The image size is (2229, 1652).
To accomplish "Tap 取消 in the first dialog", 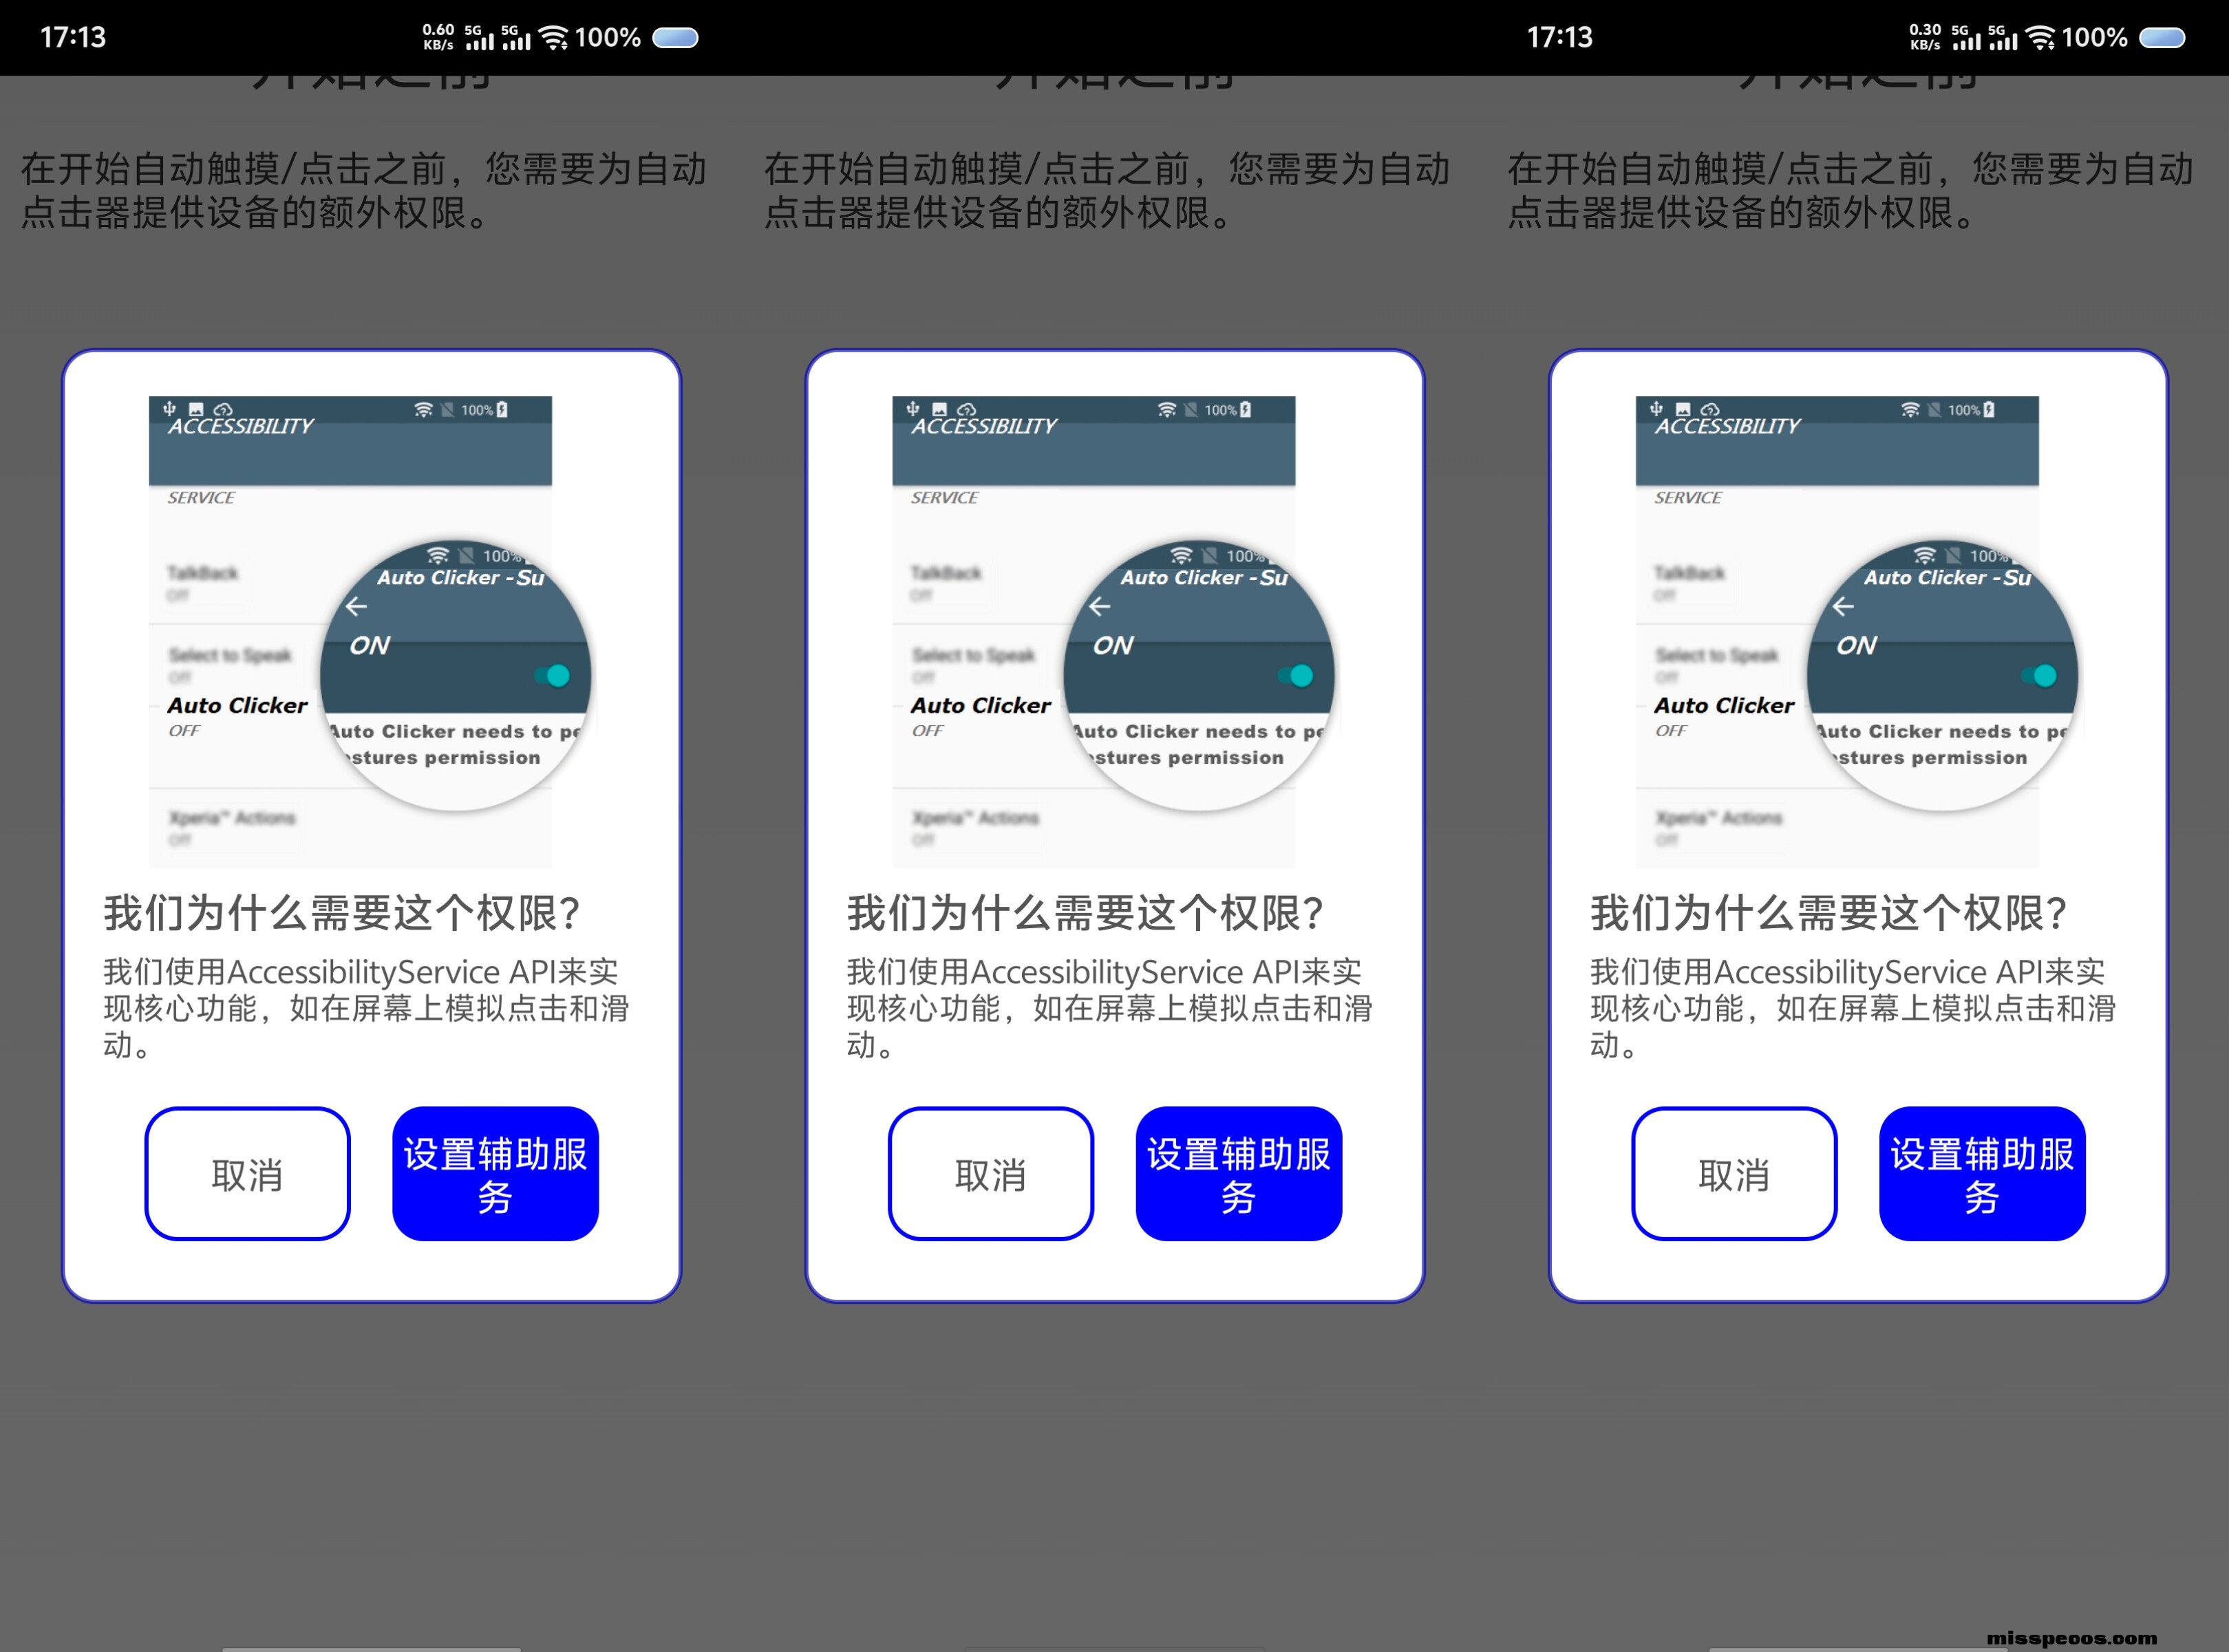I will coord(247,1174).
